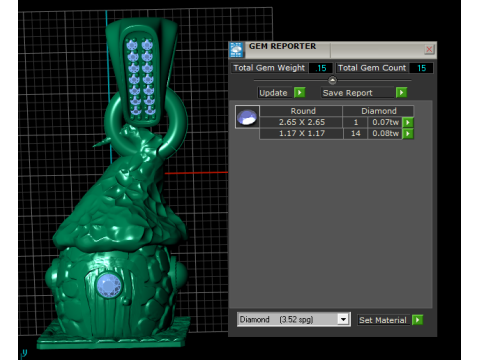Select the large round gem on the door
This screenshot has width=480, height=360.
(x=109, y=286)
